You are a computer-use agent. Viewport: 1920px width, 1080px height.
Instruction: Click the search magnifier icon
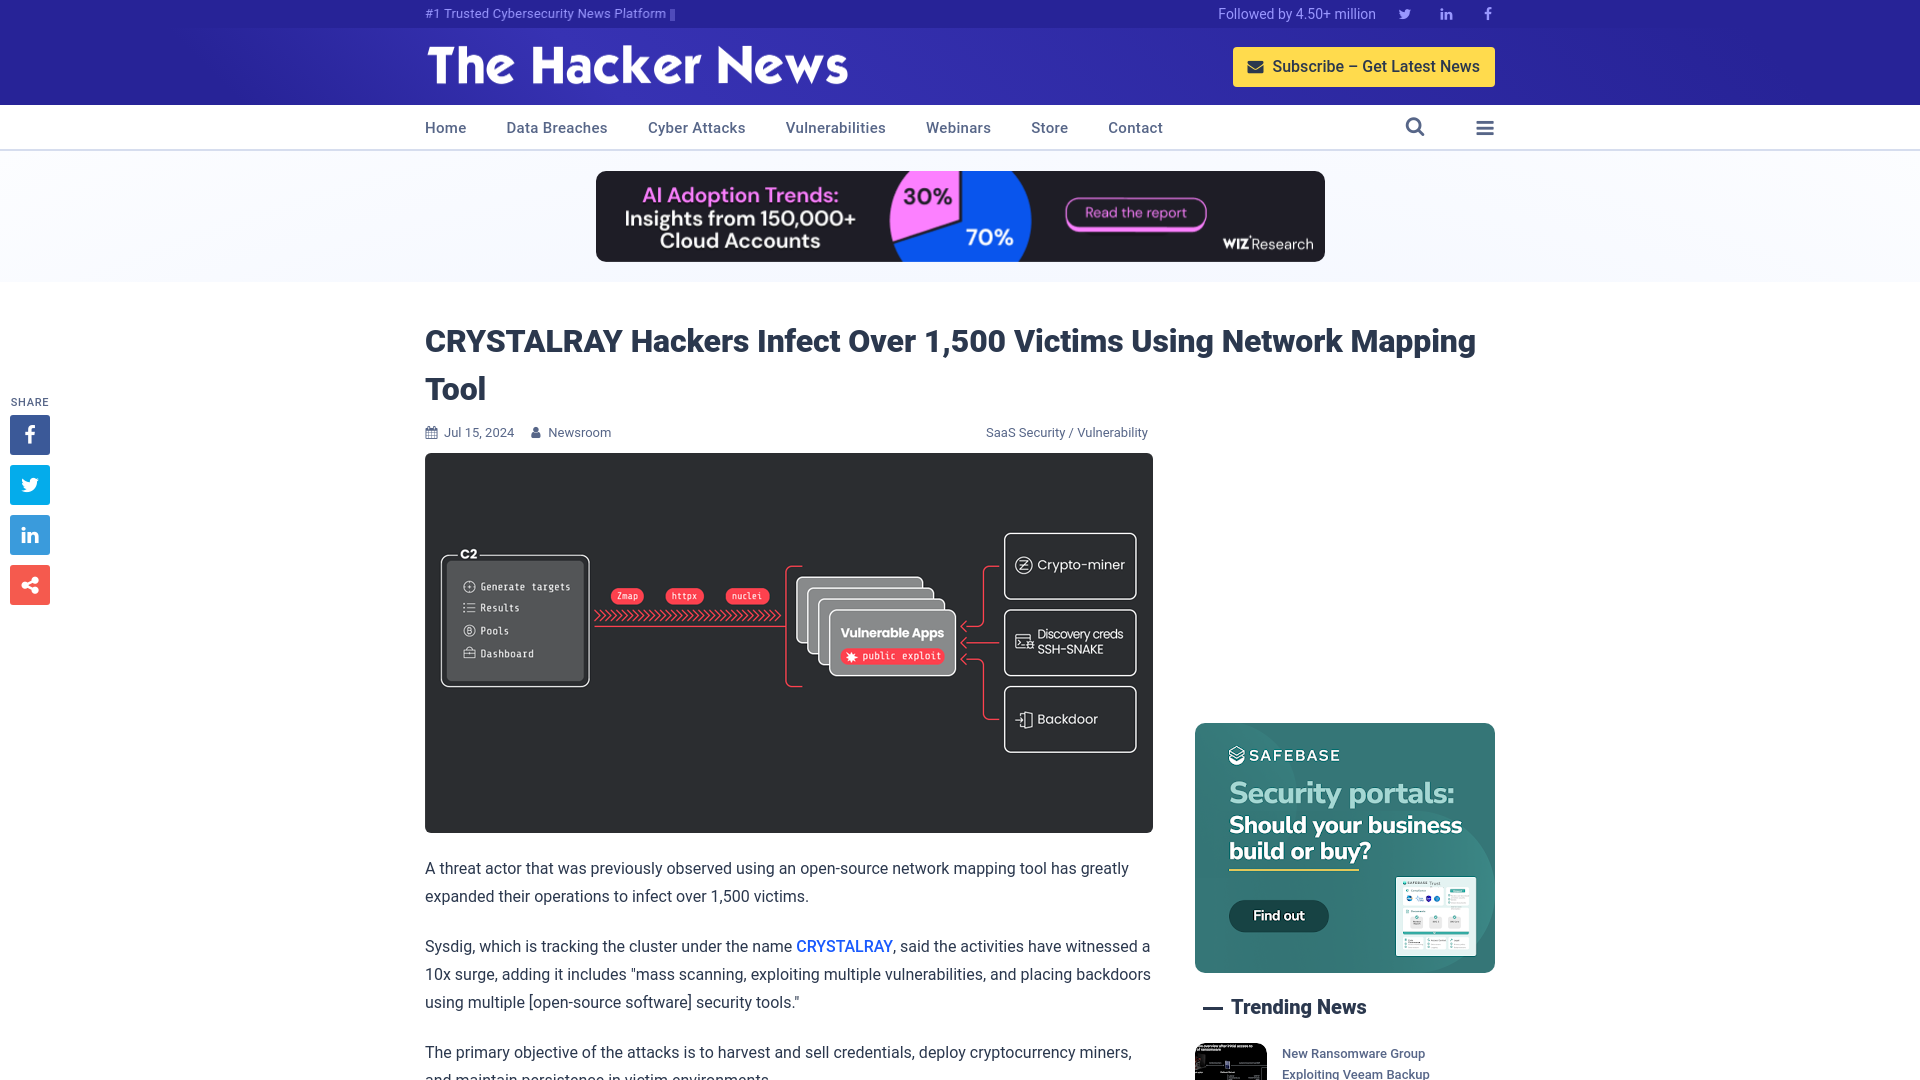click(x=1415, y=127)
